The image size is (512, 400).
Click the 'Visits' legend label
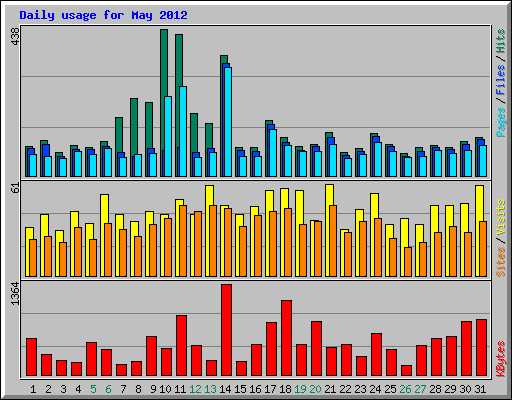click(x=501, y=218)
